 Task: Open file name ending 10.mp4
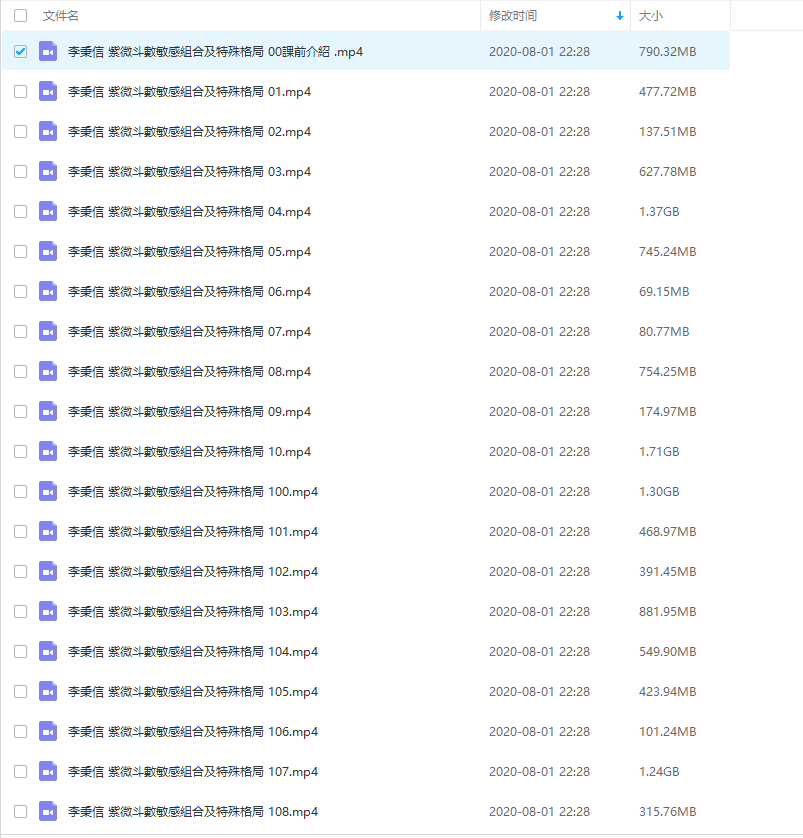pos(189,452)
